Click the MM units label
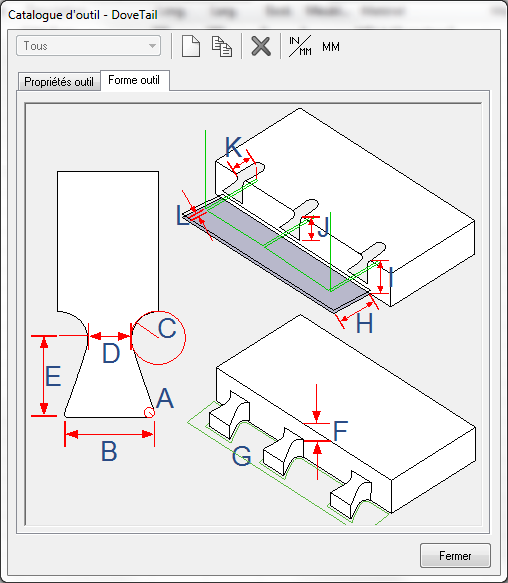508x583 pixels. click(331, 47)
